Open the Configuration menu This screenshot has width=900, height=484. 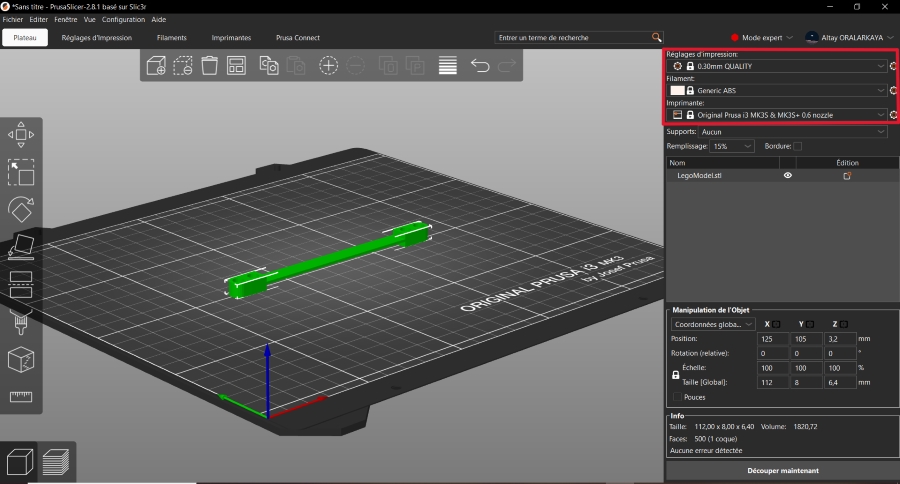pos(123,20)
